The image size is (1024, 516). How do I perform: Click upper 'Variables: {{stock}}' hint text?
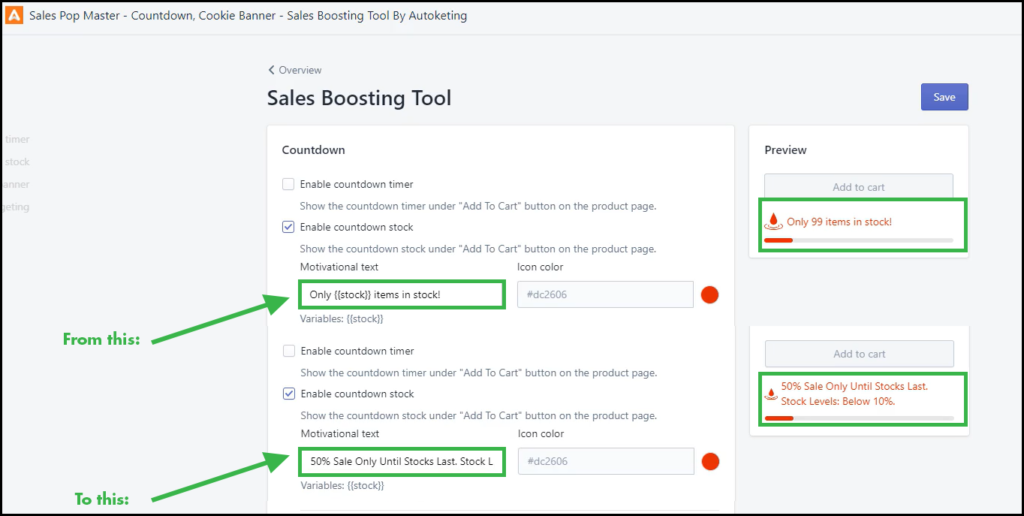342,319
